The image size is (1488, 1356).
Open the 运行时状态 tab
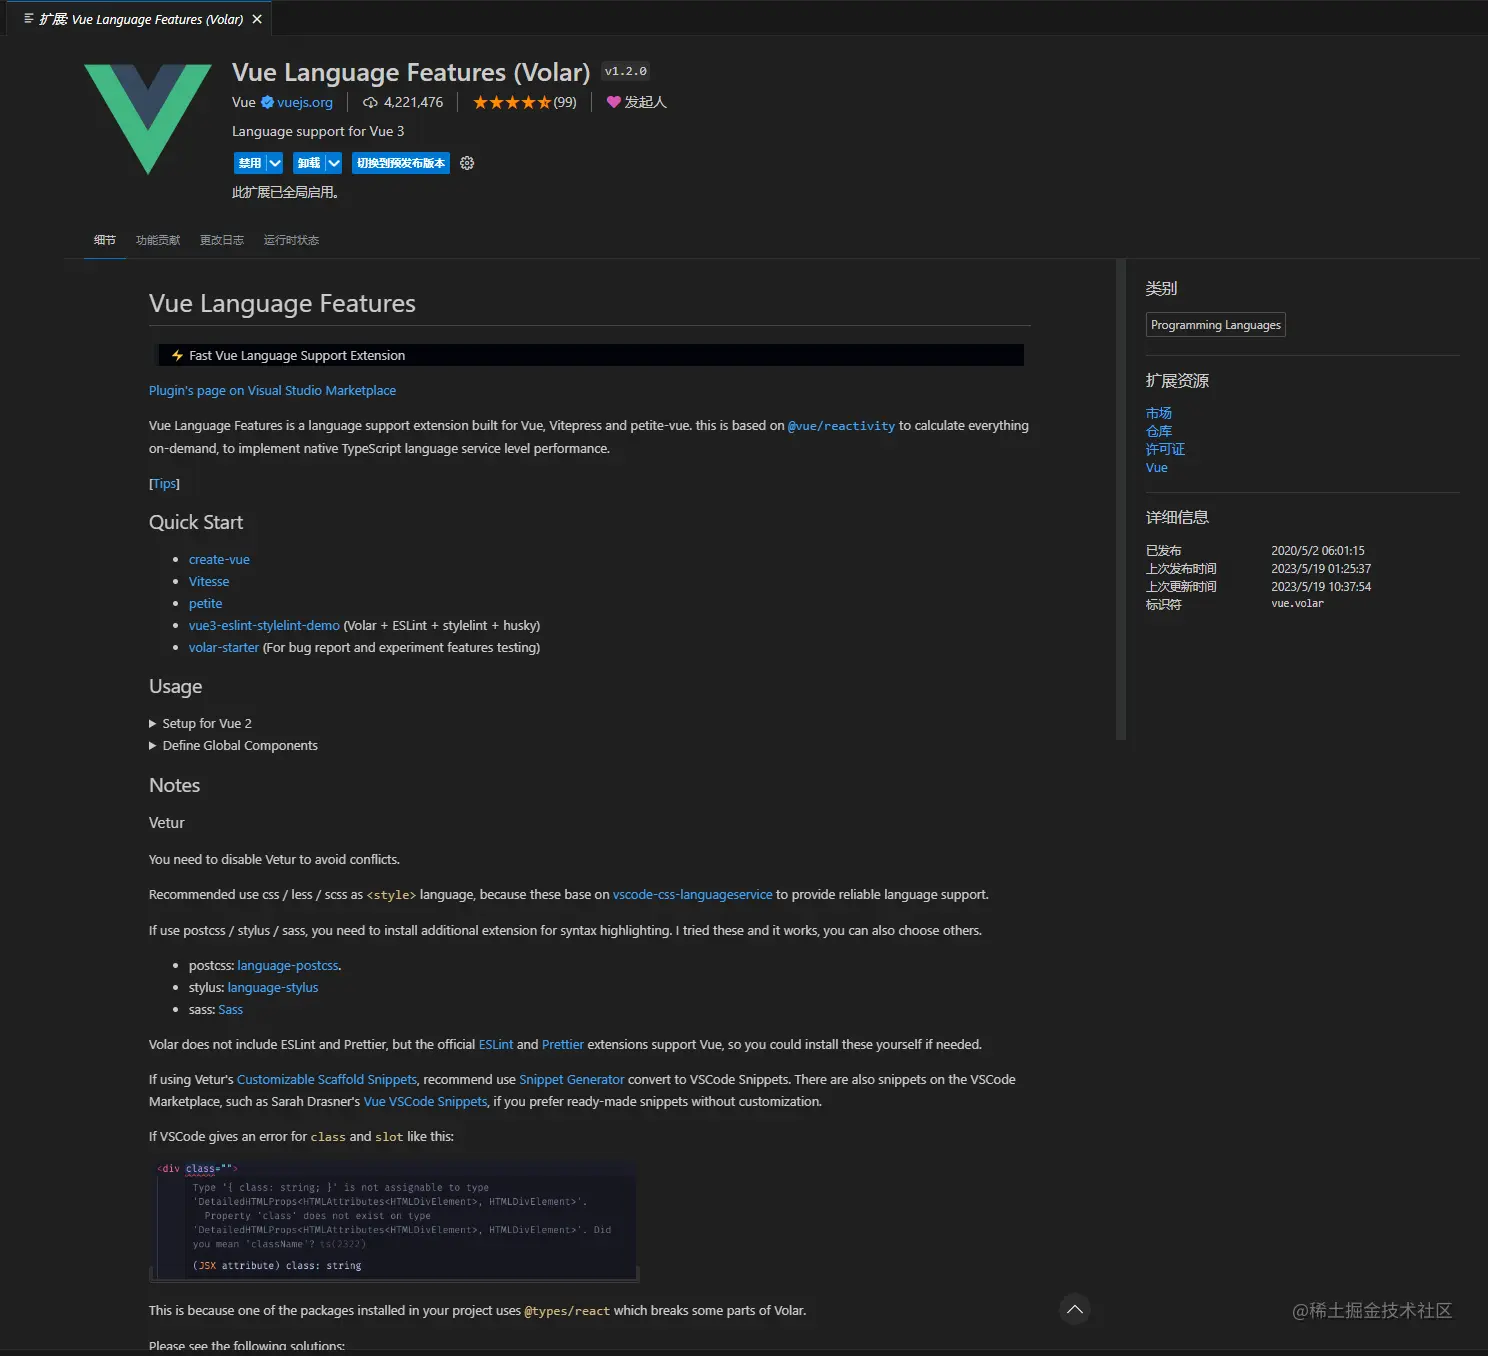point(291,240)
